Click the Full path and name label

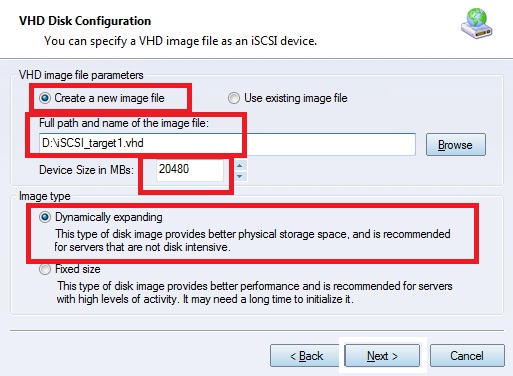click(x=124, y=123)
